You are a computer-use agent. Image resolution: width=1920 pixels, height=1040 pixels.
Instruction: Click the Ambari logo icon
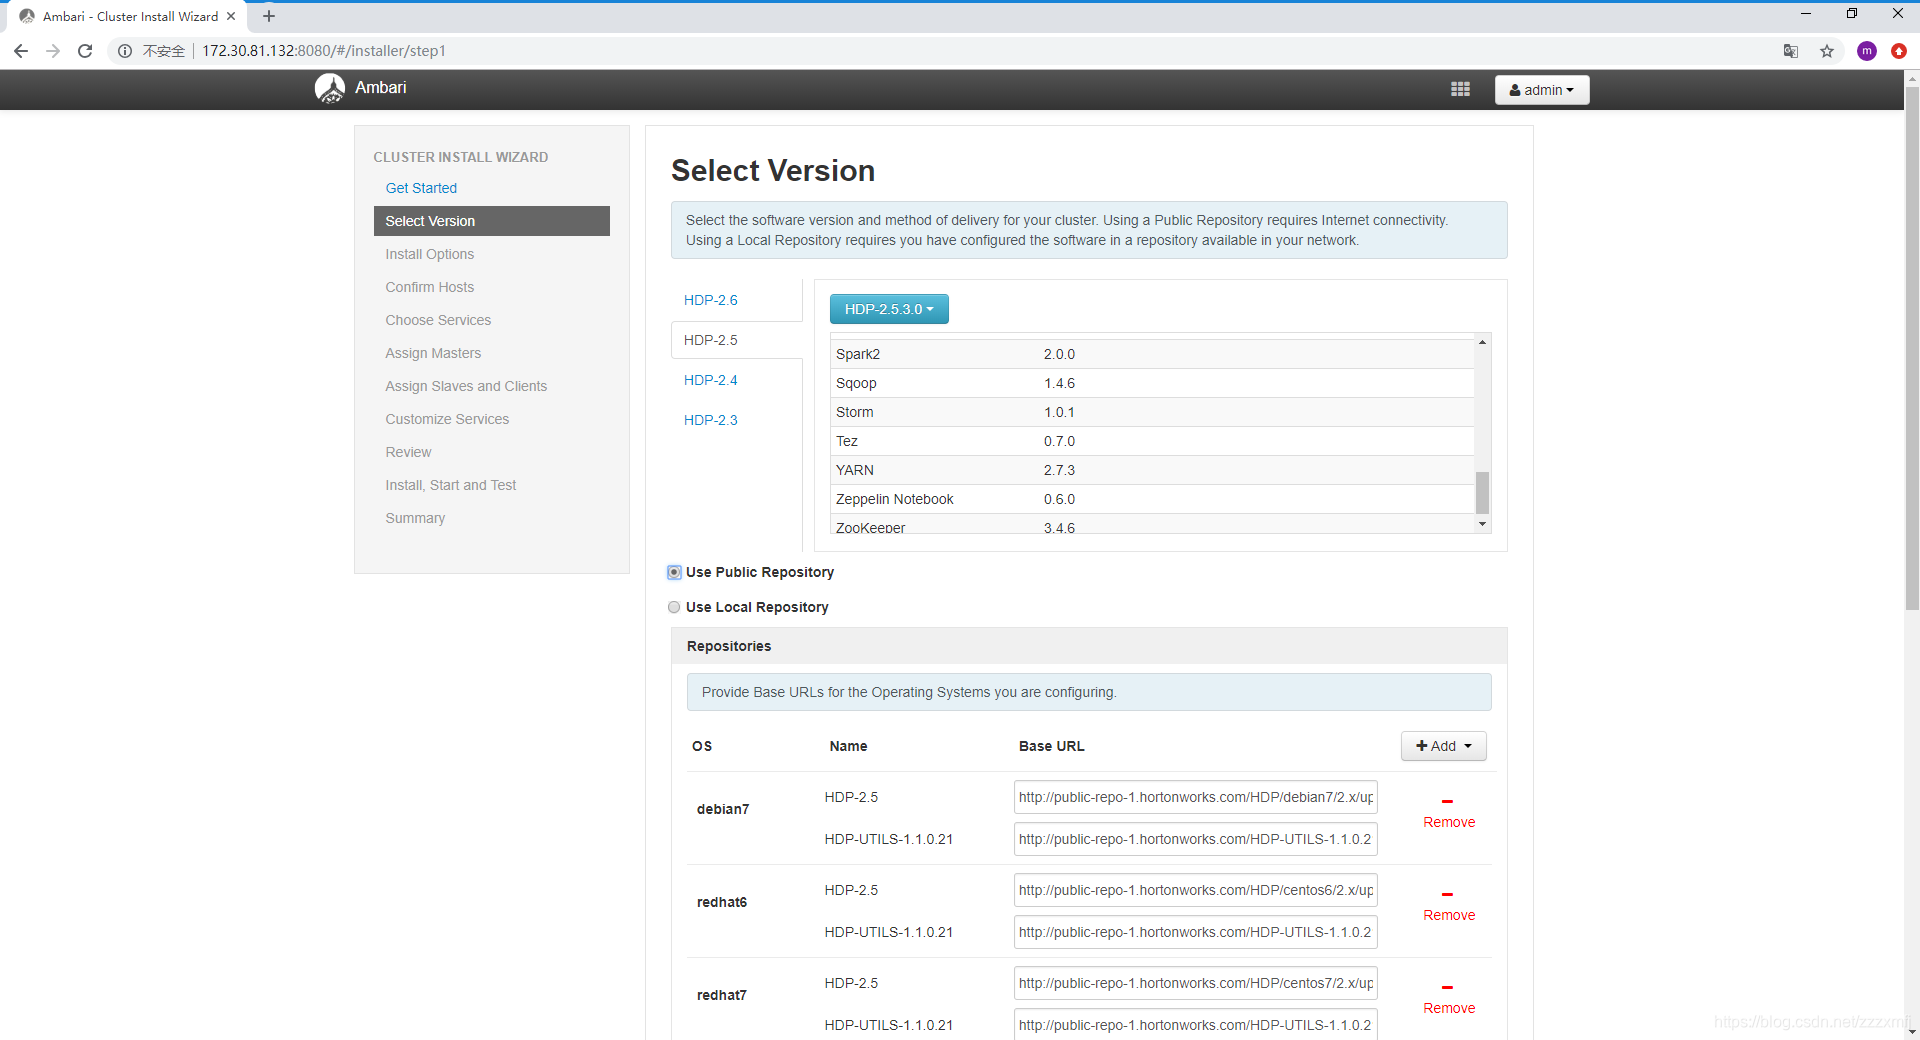click(330, 88)
